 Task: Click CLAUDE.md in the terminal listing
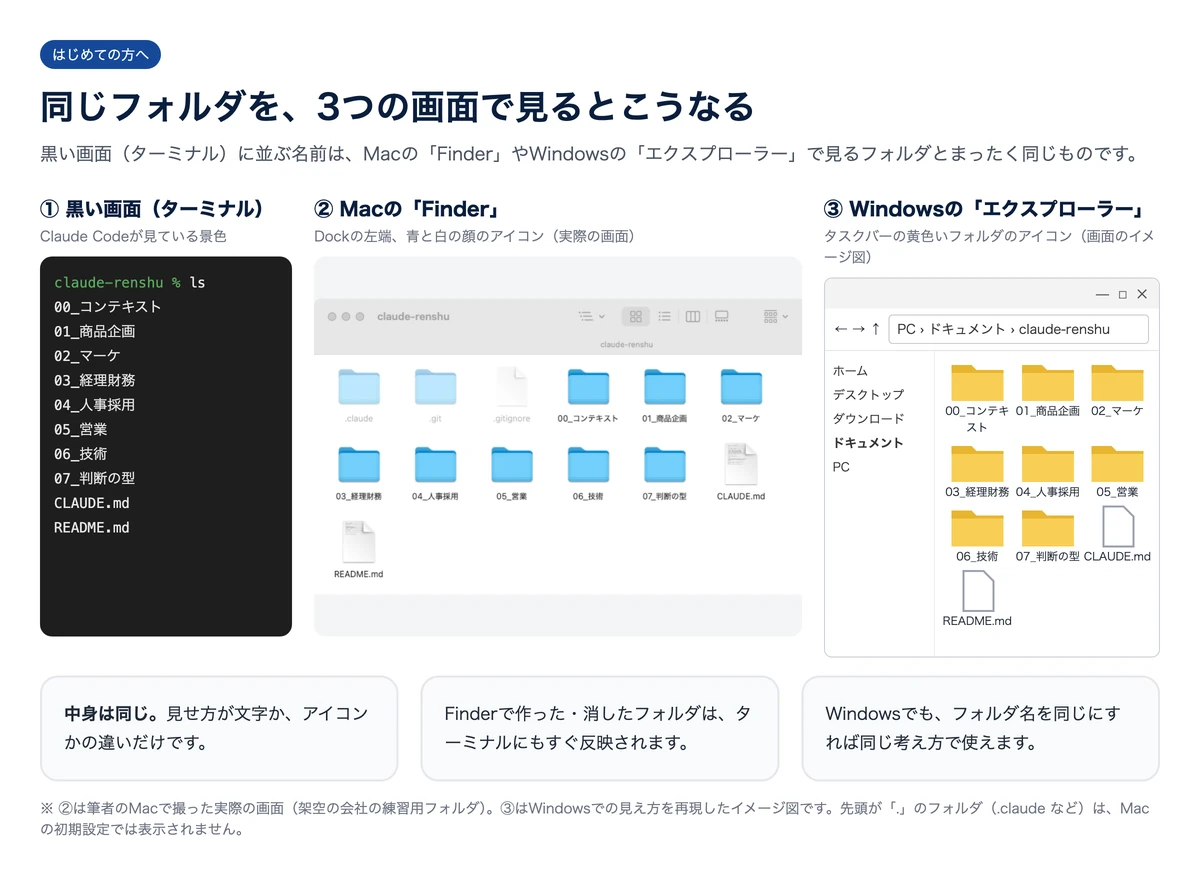pos(92,503)
